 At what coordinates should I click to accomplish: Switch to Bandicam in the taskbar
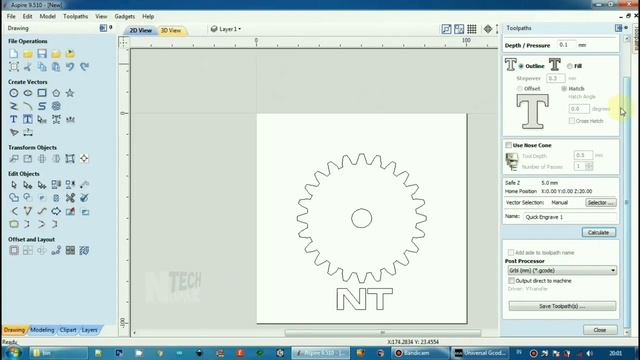coord(420,353)
